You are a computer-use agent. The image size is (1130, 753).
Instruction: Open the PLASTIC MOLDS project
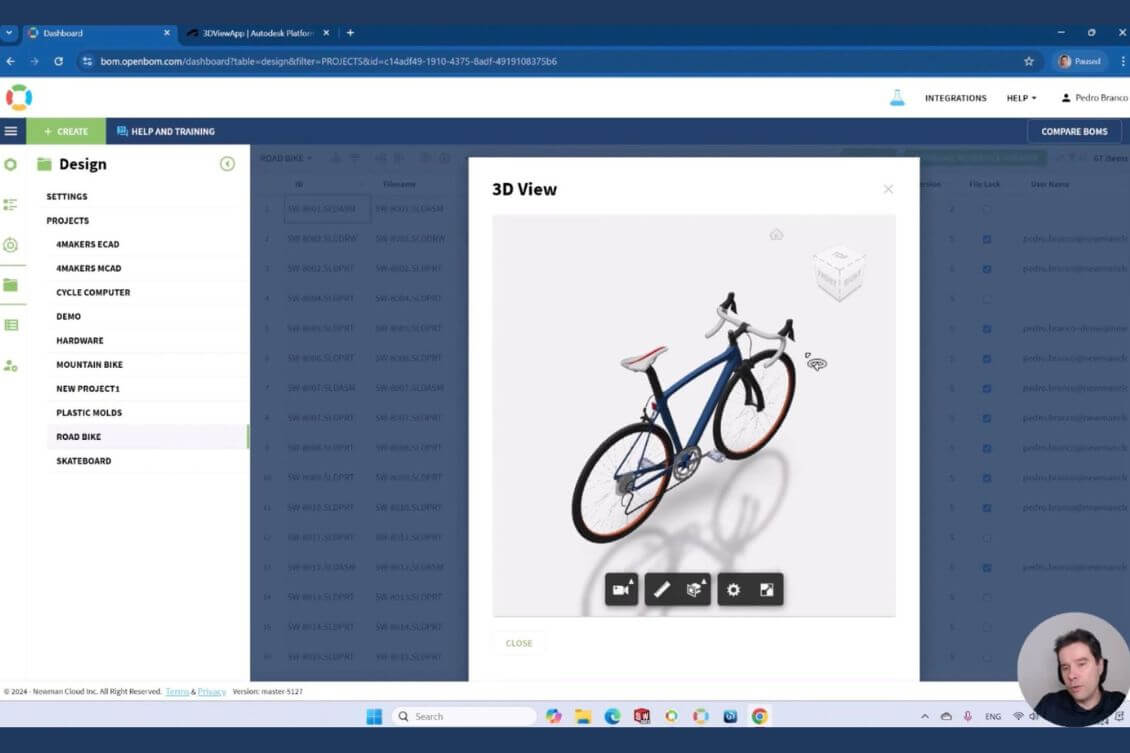(x=89, y=413)
